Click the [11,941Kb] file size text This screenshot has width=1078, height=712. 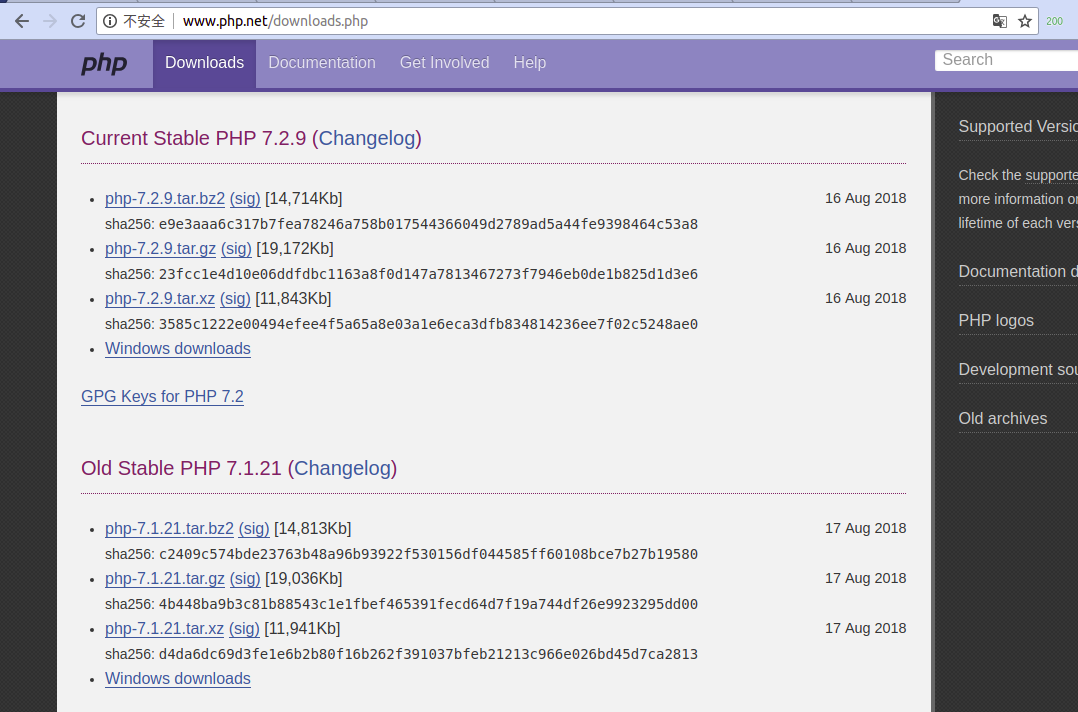click(x=302, y=629)
